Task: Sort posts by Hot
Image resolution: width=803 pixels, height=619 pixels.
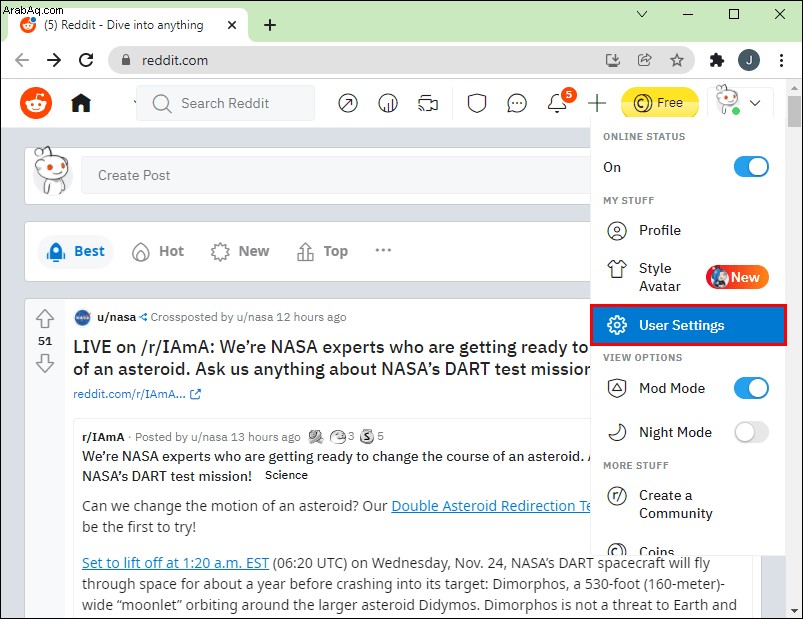Action: click(x=158, y=251)
